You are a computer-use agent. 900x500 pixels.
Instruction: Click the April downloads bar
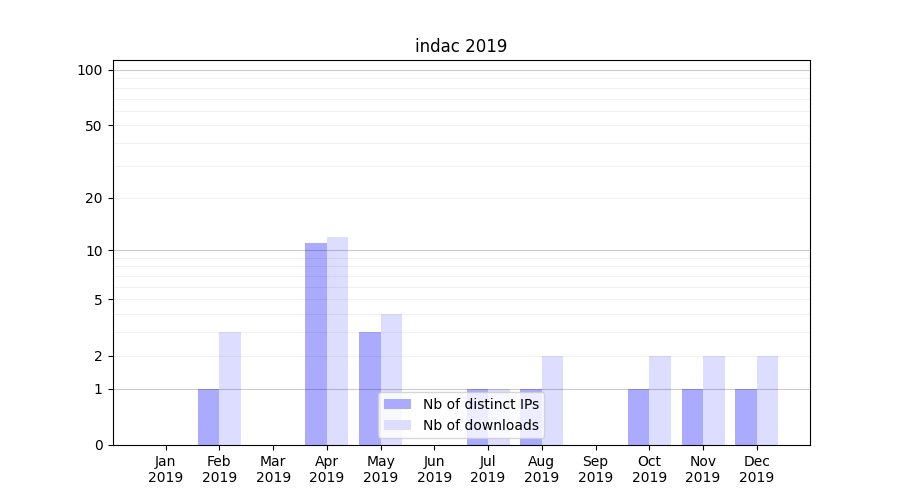pos(337,341)
